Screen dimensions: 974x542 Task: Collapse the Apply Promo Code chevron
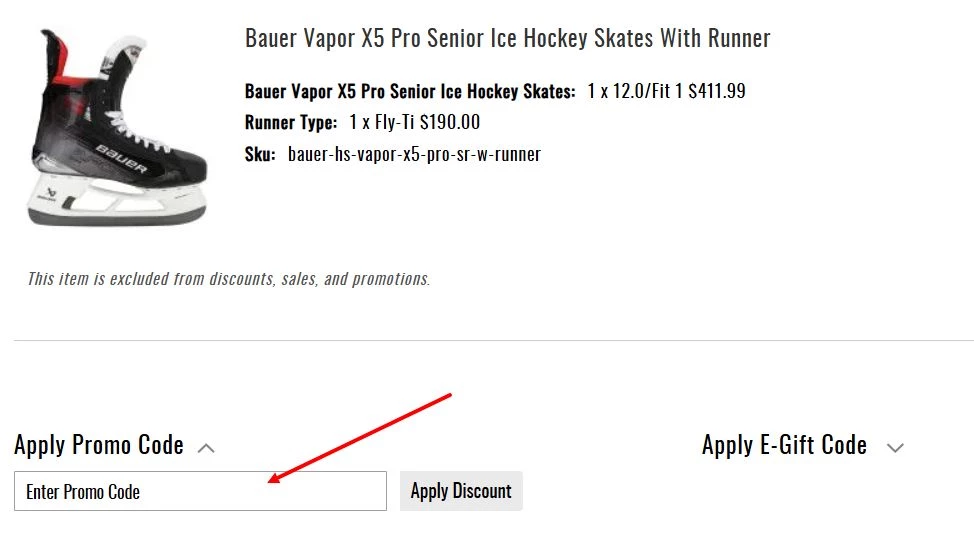tap(206, 448)
